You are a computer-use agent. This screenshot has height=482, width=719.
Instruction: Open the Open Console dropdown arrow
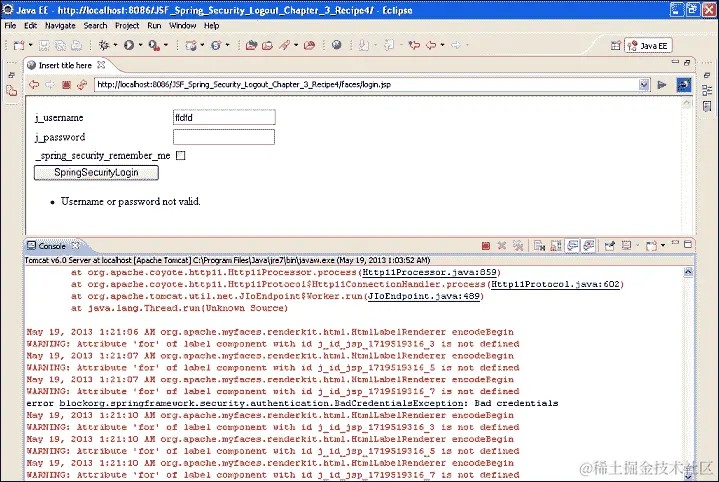pyautogui.click(x=663, y=246)
